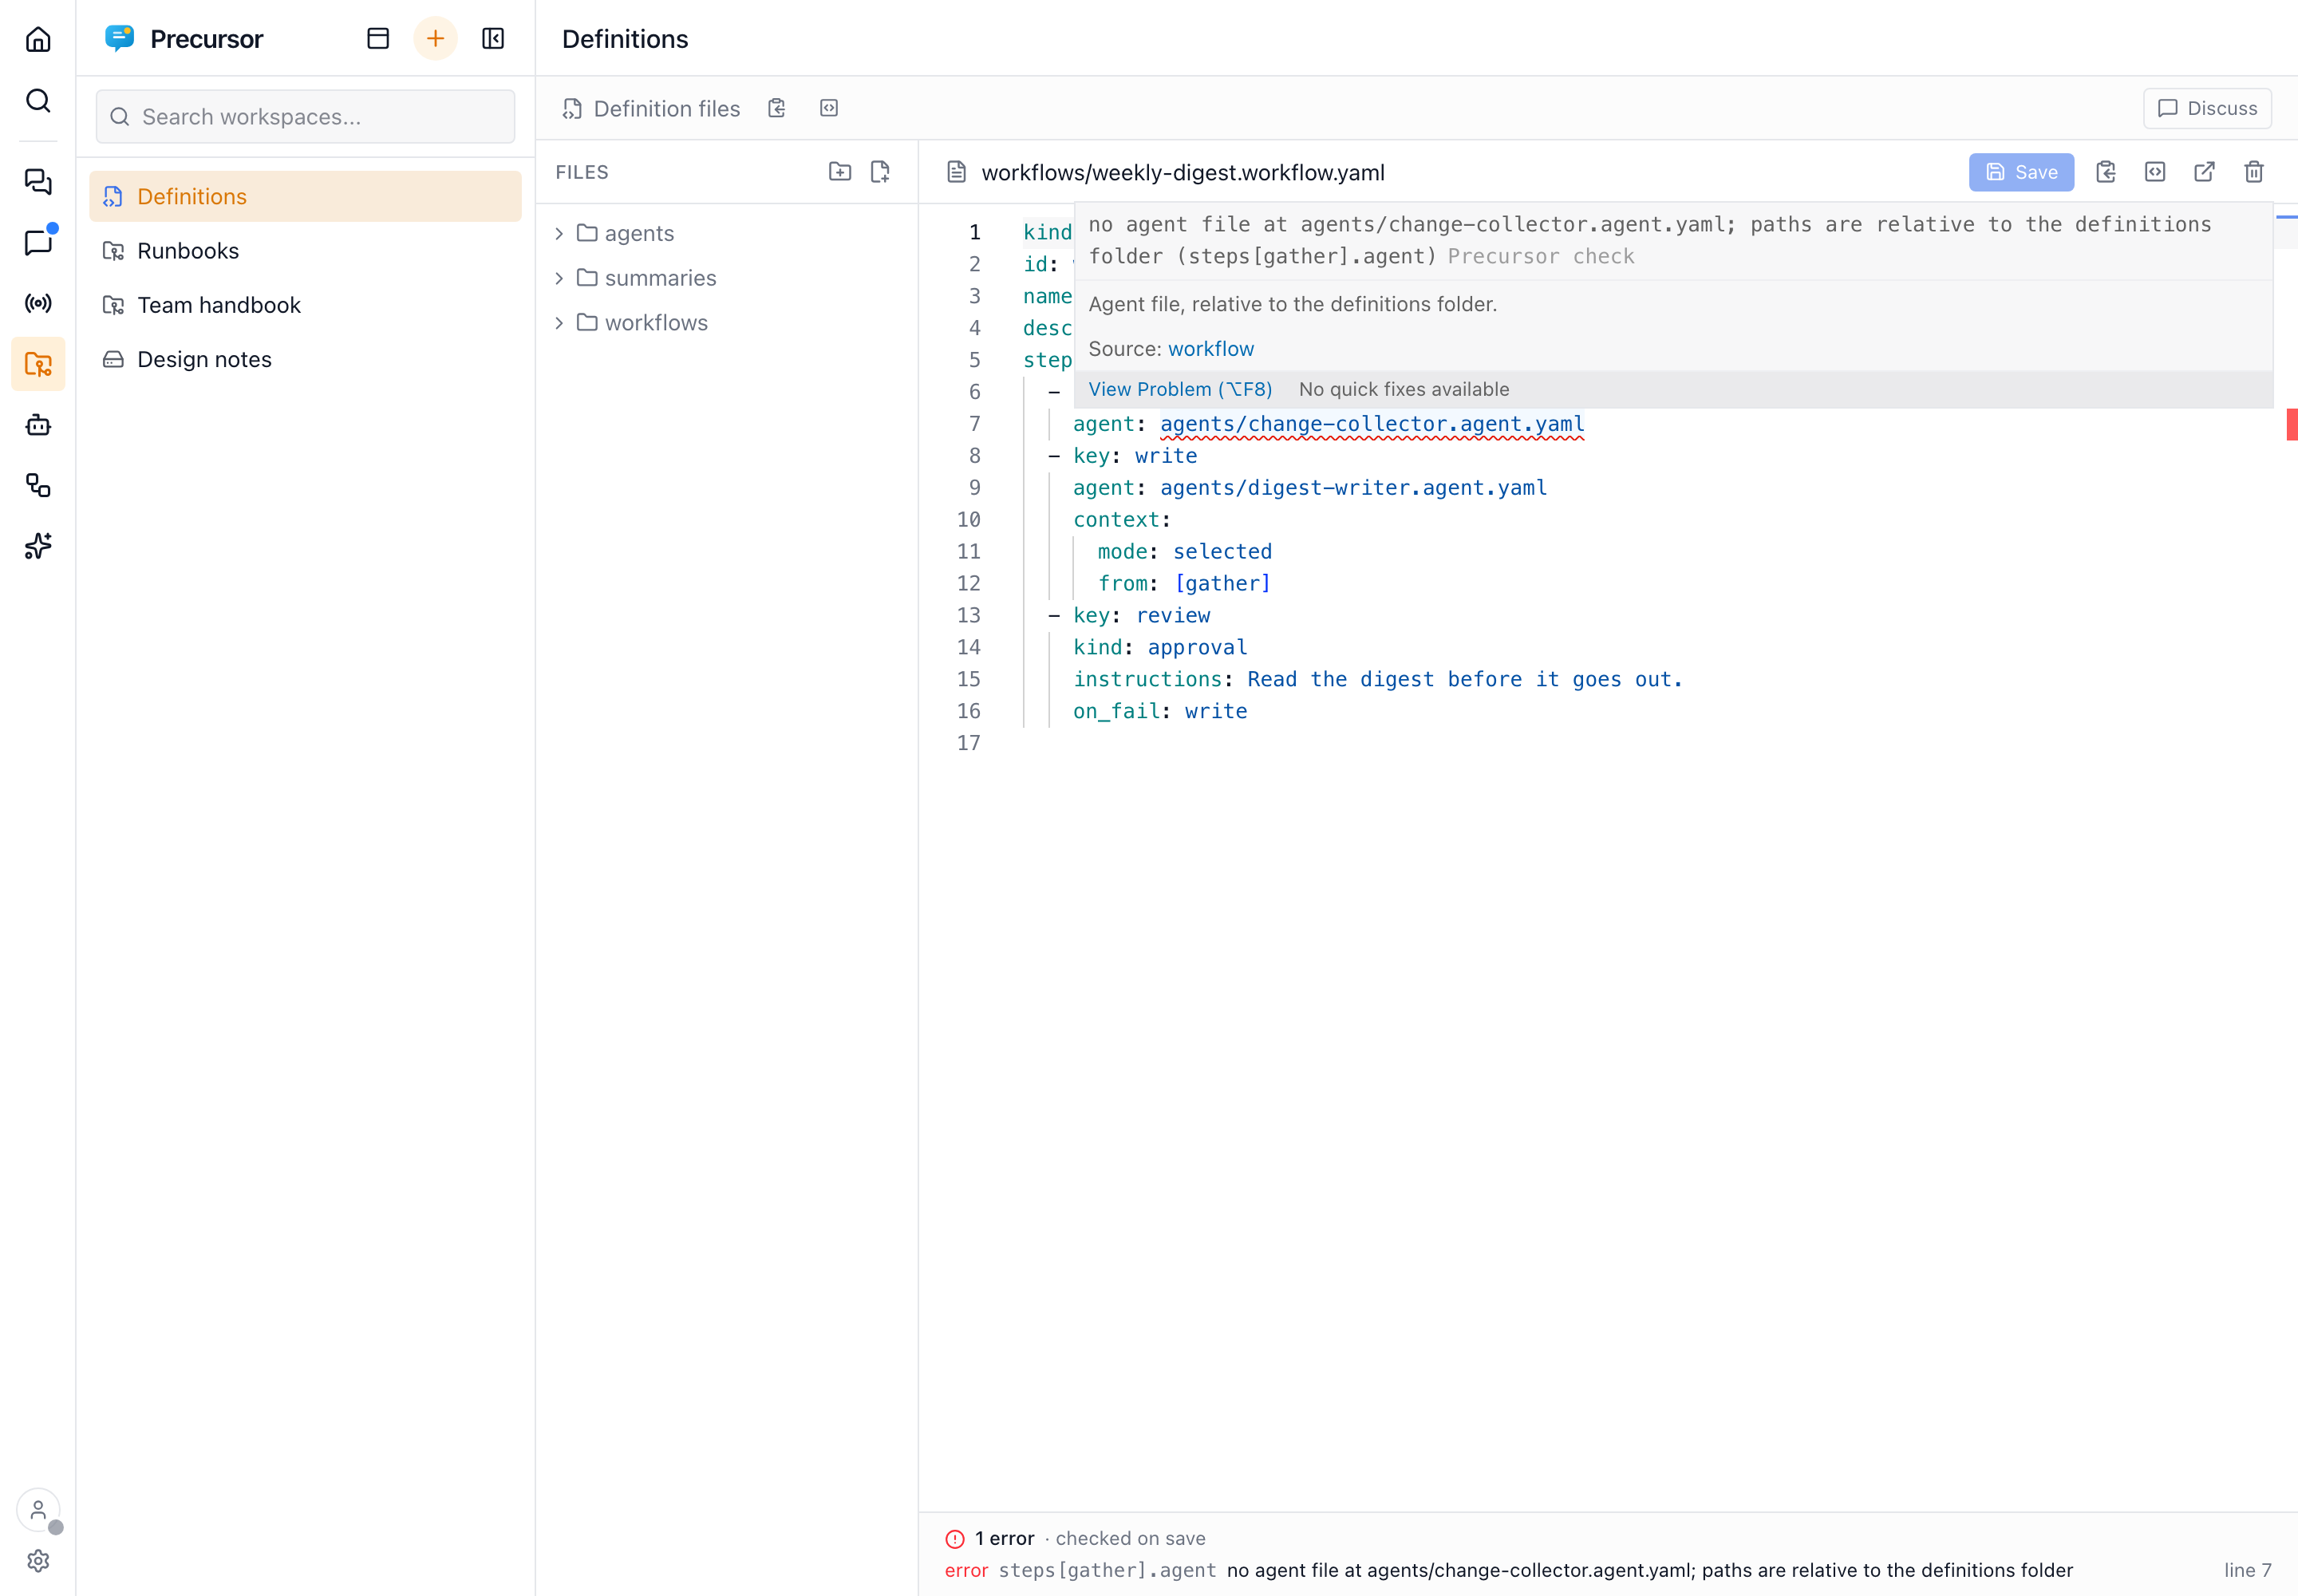Screen dimensions: 2298x1596
Task: Open the robot agents icon in the left rail
Action: pos(38,425)
